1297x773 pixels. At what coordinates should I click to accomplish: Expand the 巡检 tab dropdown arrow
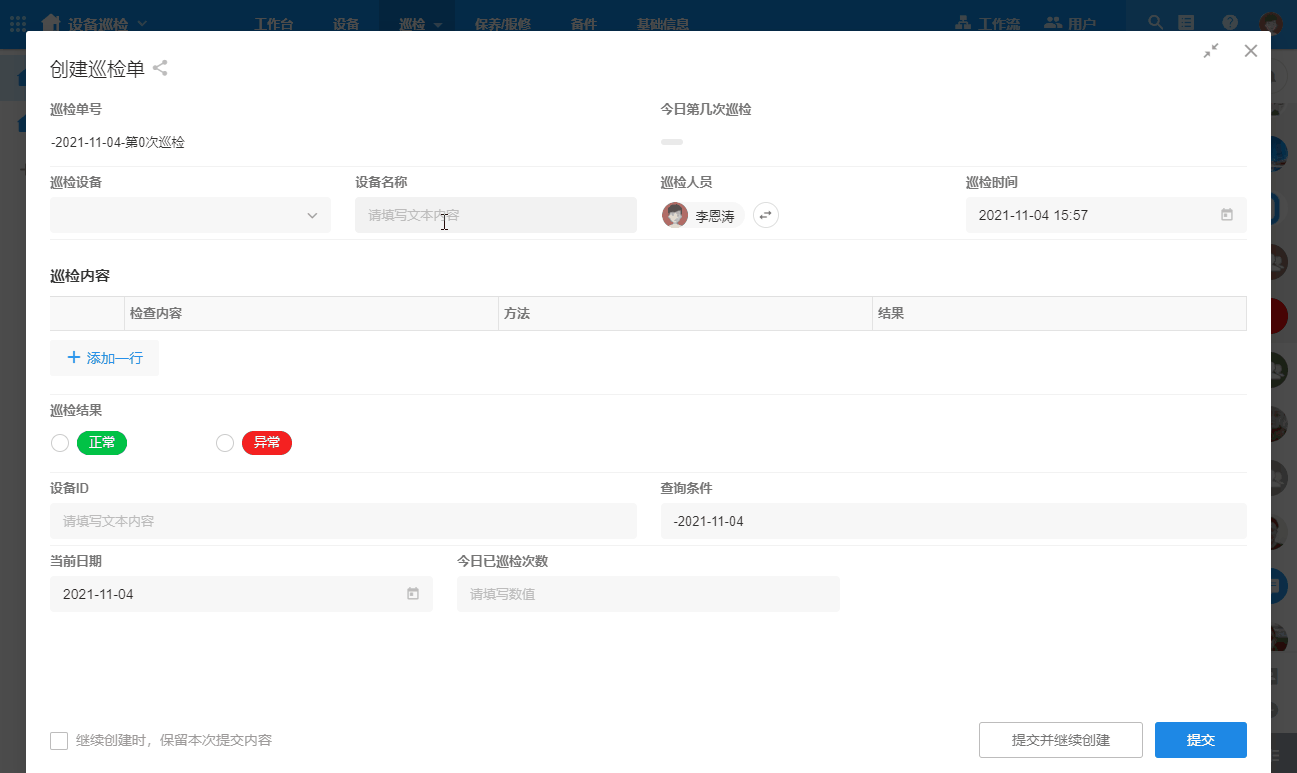[x=438, y=24]
